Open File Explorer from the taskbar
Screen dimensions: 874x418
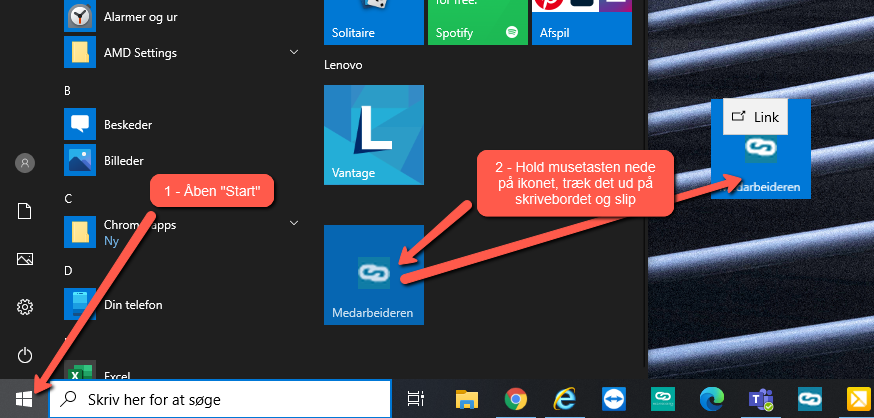point(467,399)
